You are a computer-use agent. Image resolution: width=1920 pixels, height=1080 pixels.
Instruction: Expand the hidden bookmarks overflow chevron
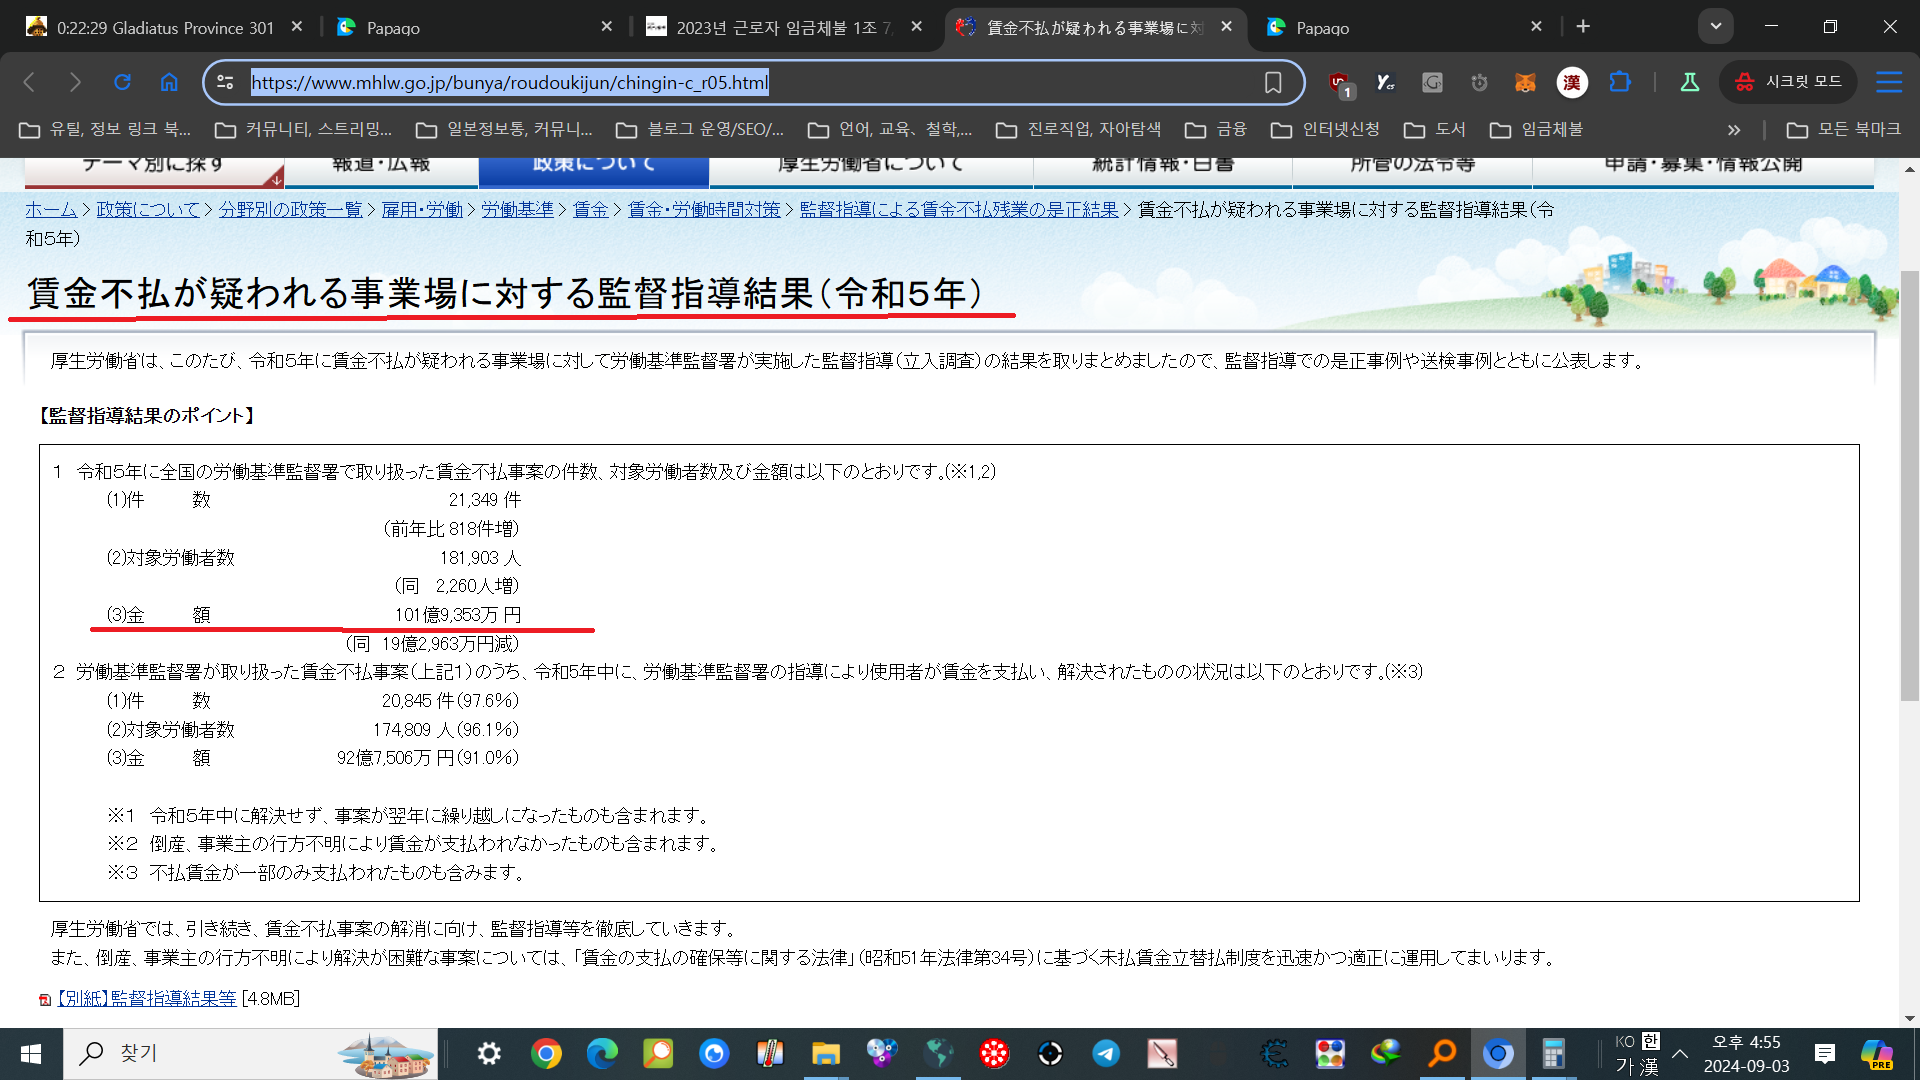[1733, 130]
